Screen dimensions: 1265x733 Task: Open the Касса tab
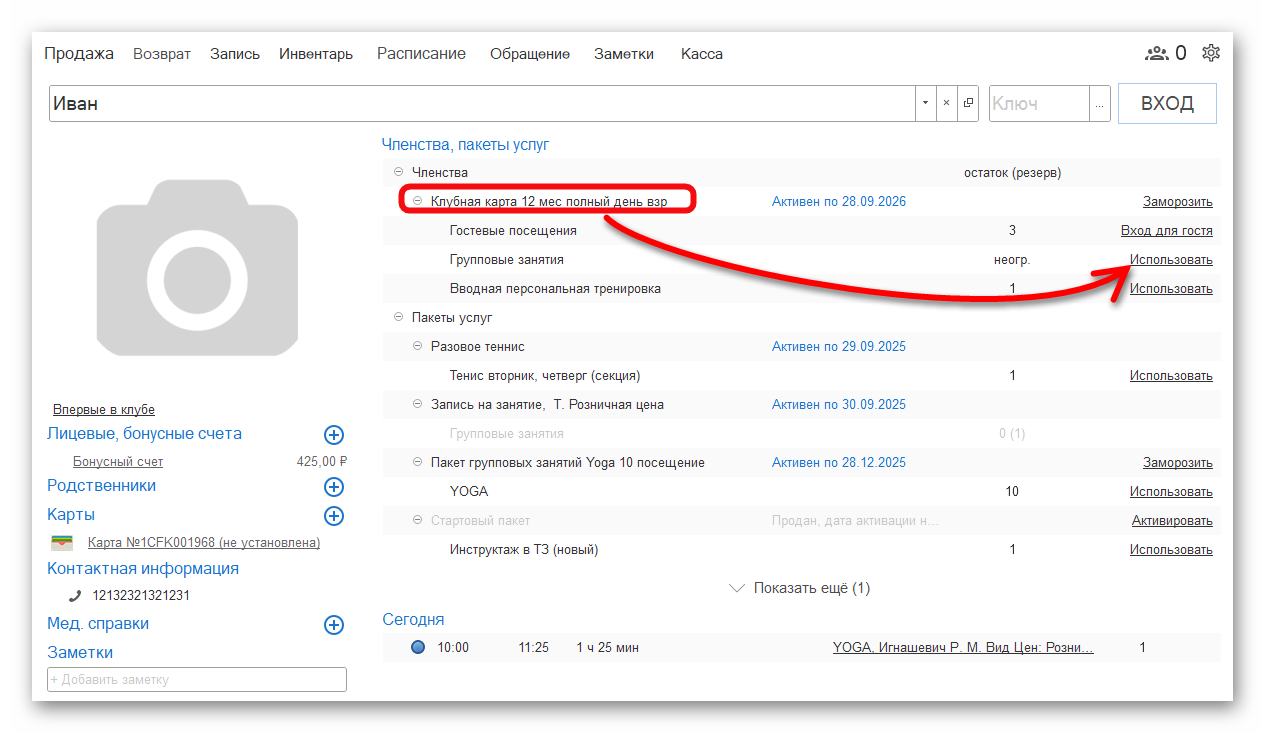(701, 54)
